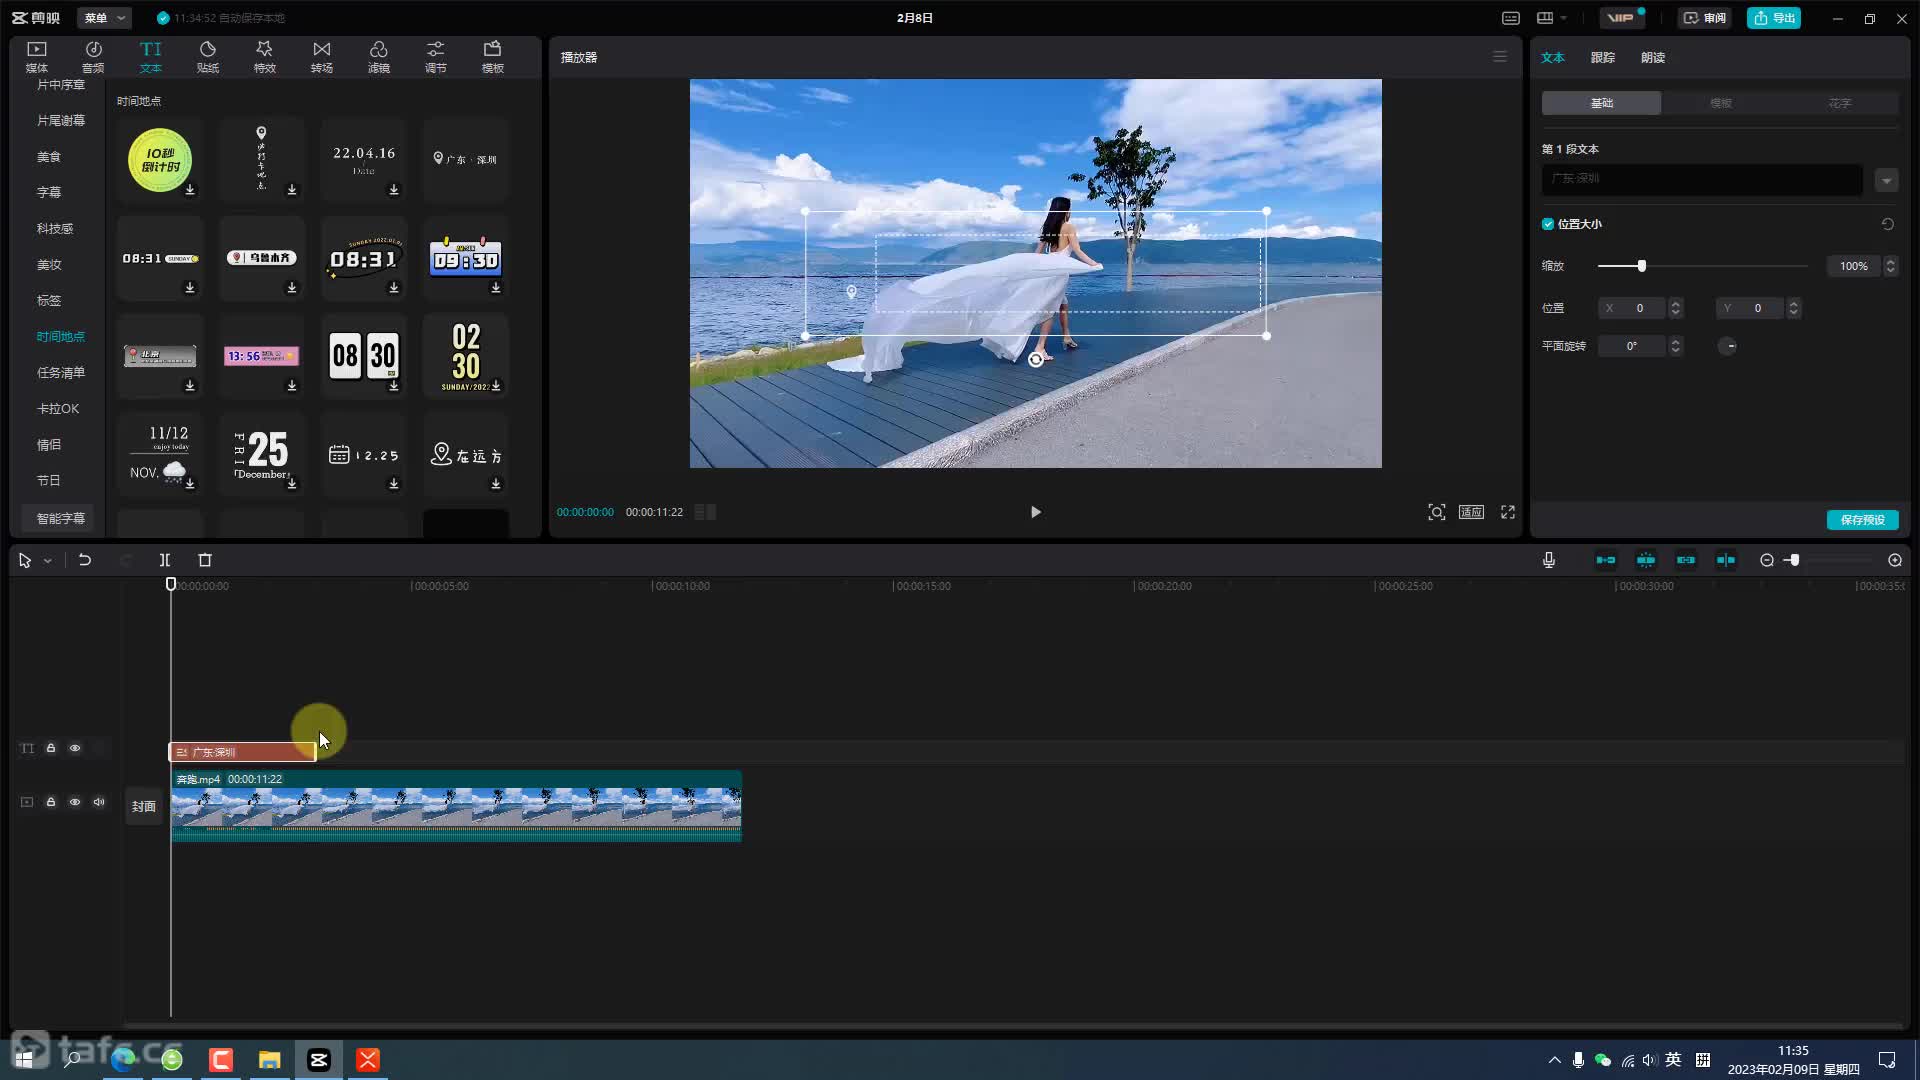Open File Explorer from the taskbar
This screenshot has width=1920, height=1080.
[x=270, y=1059]
